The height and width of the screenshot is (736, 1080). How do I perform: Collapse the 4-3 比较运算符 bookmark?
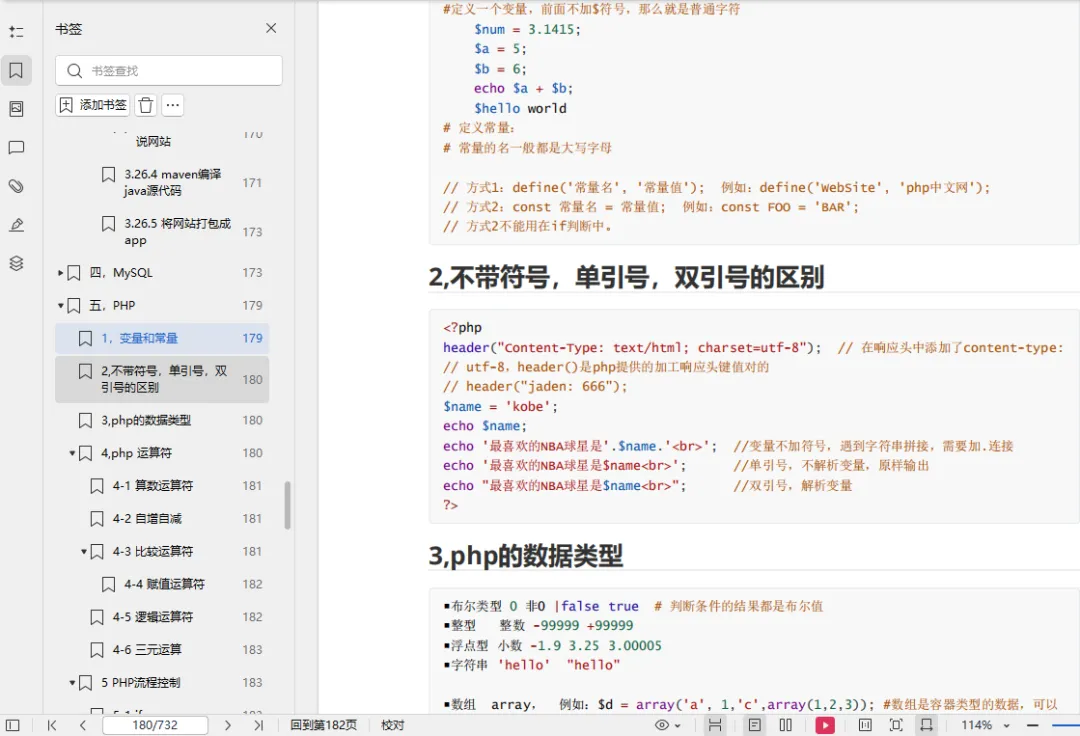pyautogui.click(x=84, y=551)
